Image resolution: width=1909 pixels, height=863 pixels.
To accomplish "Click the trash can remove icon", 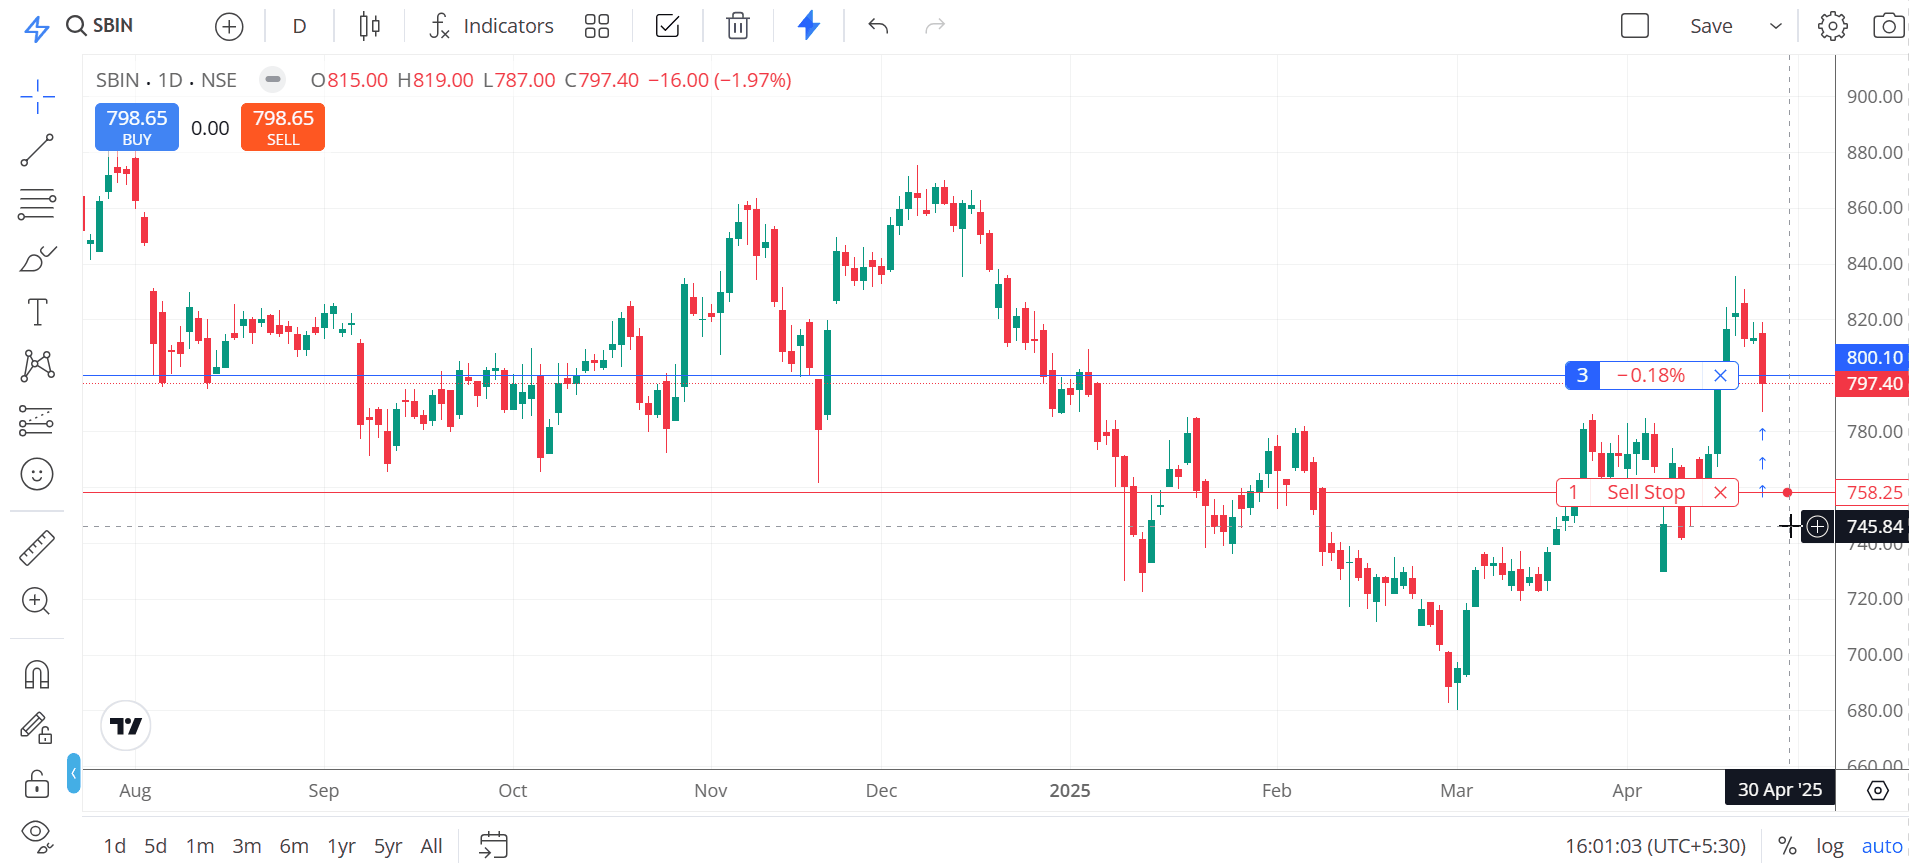I will coord(738,26).
